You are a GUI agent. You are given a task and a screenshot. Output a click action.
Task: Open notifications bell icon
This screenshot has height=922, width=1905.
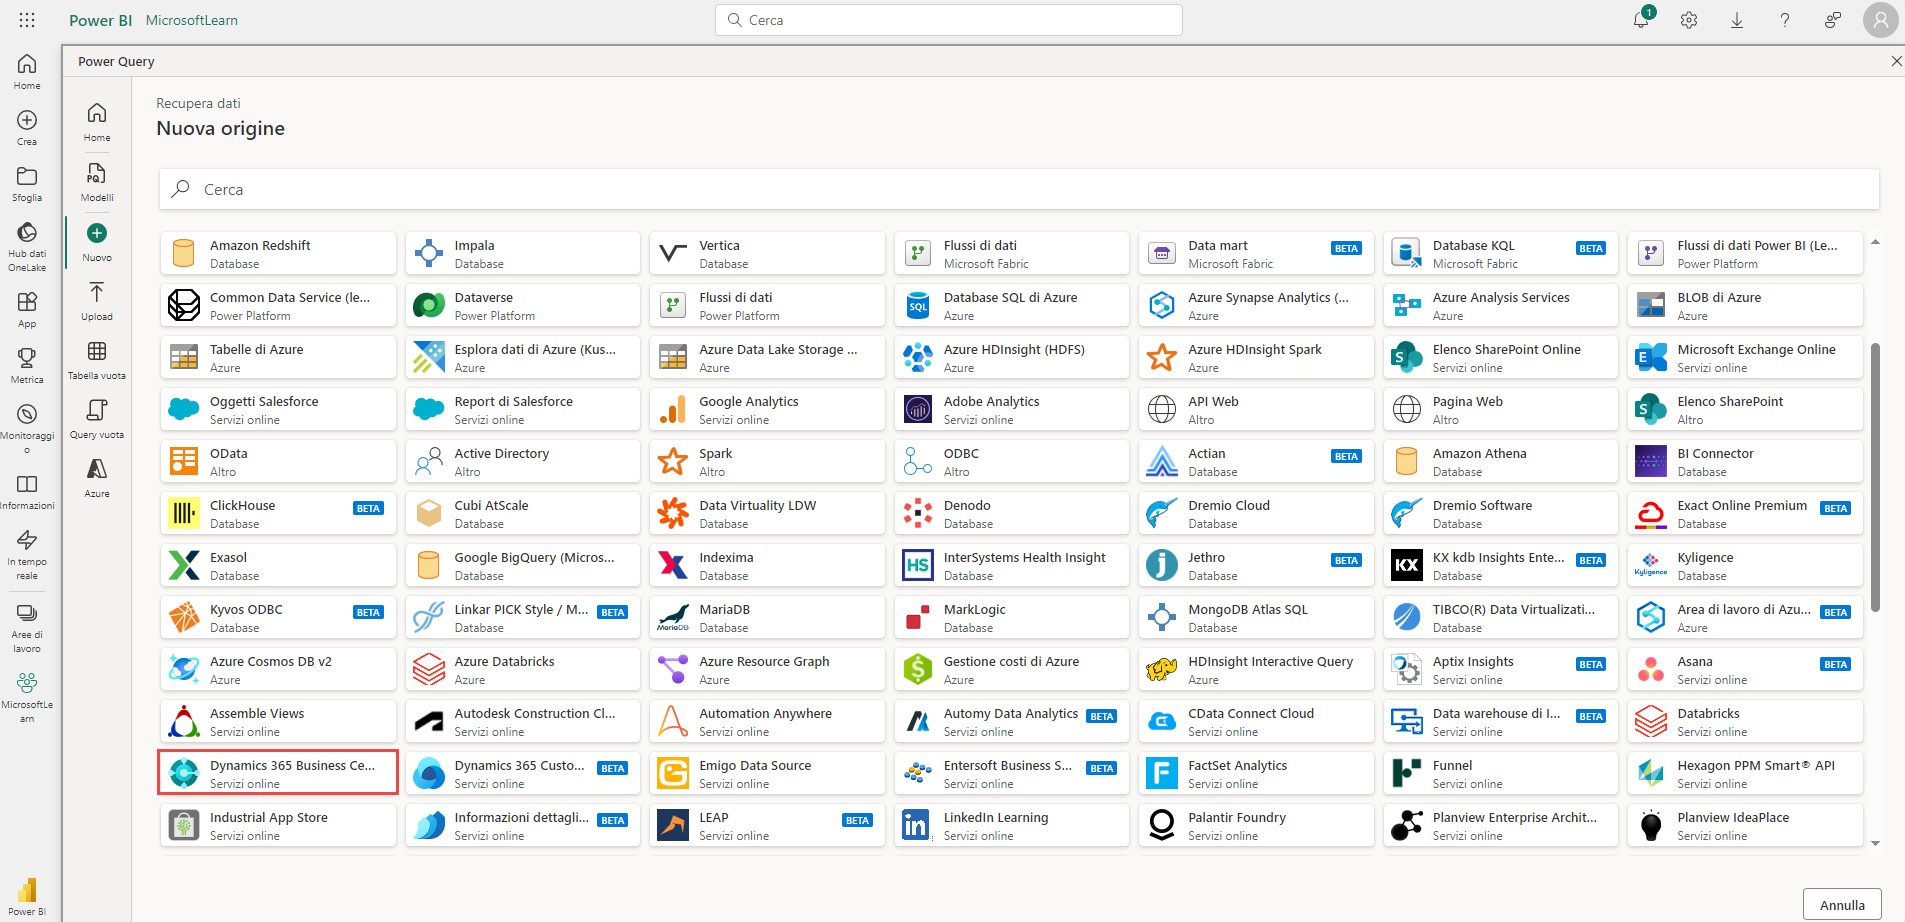[x=1641, y=20]
